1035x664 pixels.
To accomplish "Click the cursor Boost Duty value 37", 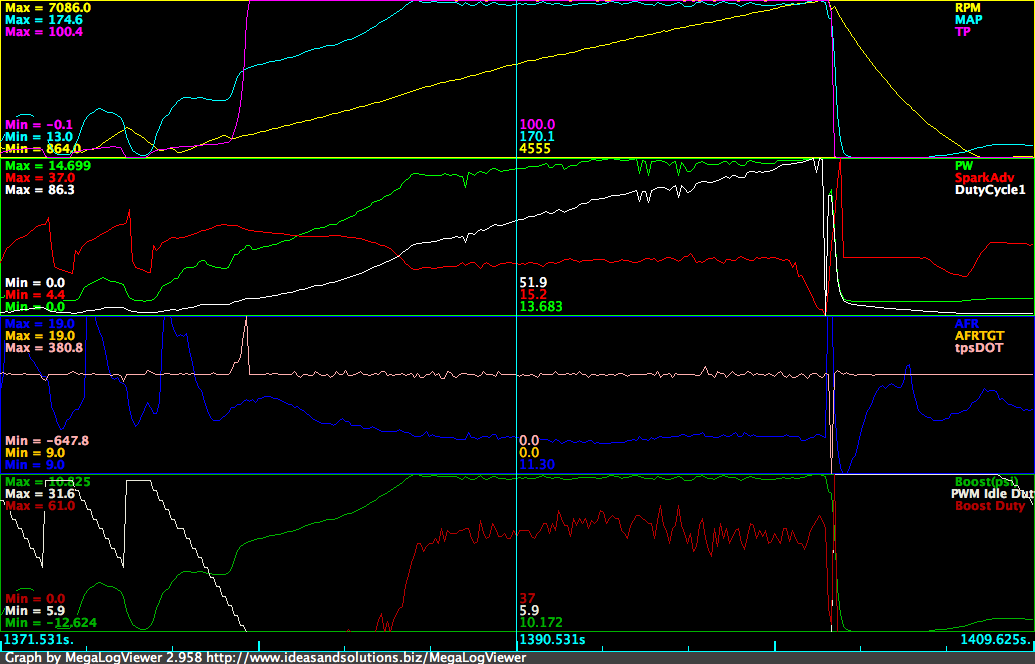I will point(527,599).
